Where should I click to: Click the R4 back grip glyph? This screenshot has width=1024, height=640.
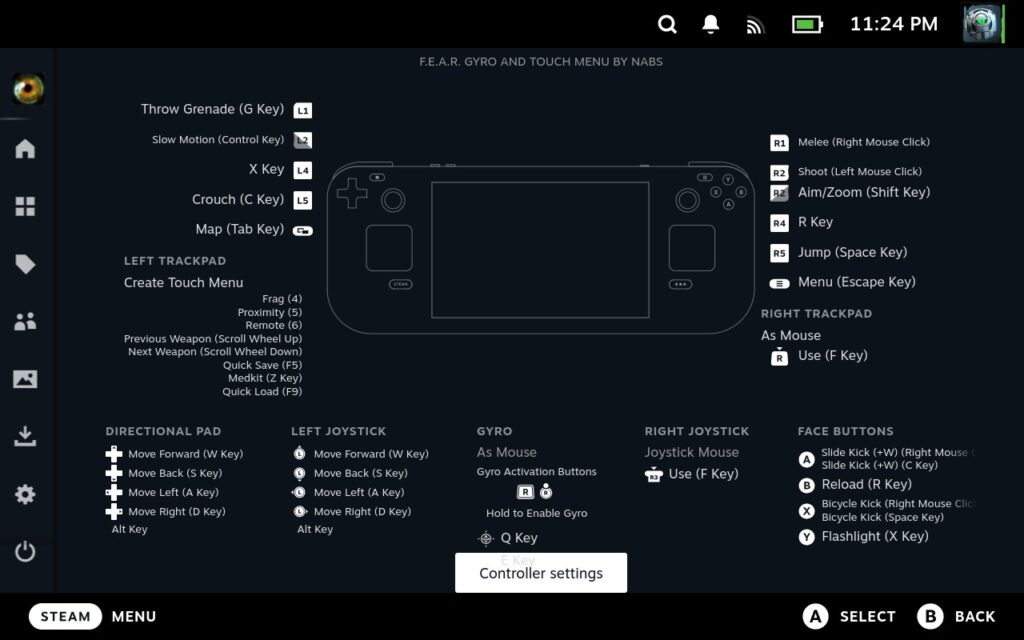(x=779, y=223)
